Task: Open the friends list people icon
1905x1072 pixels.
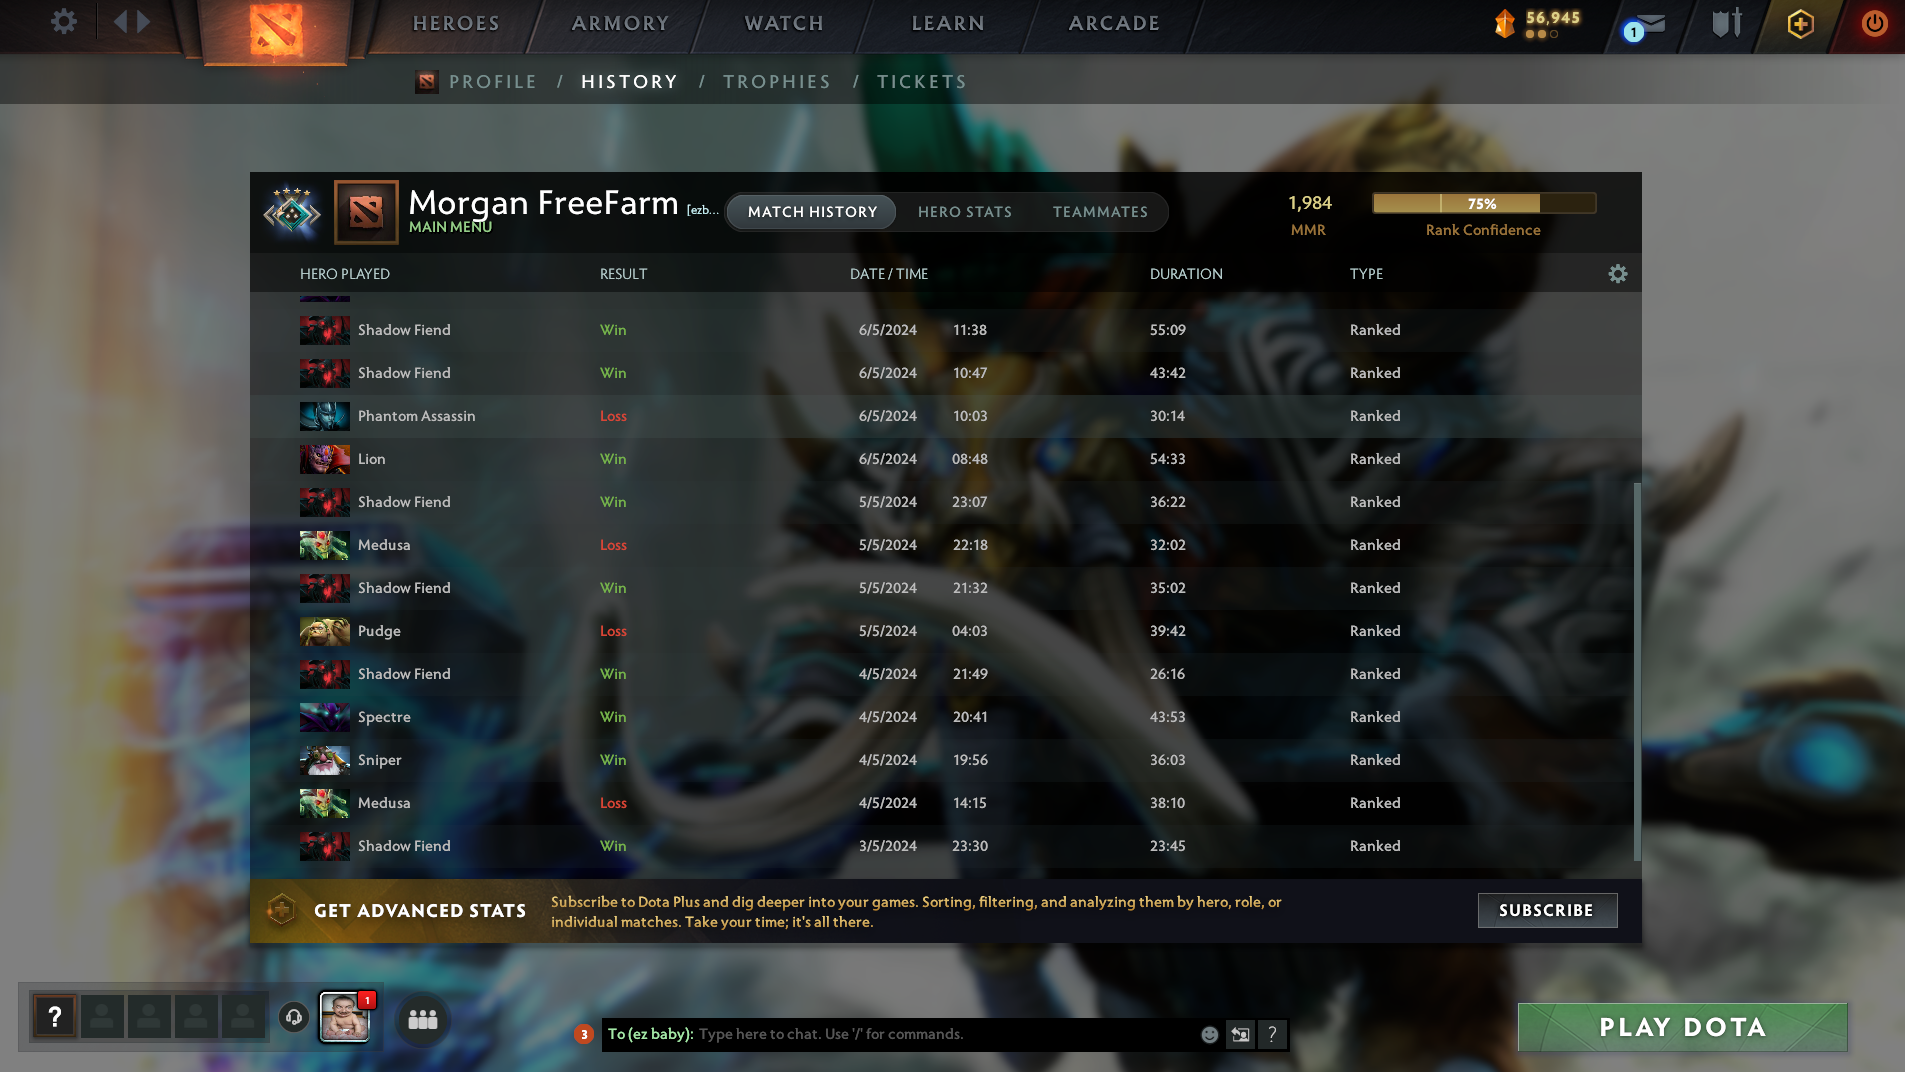Action: point(423,1019)
